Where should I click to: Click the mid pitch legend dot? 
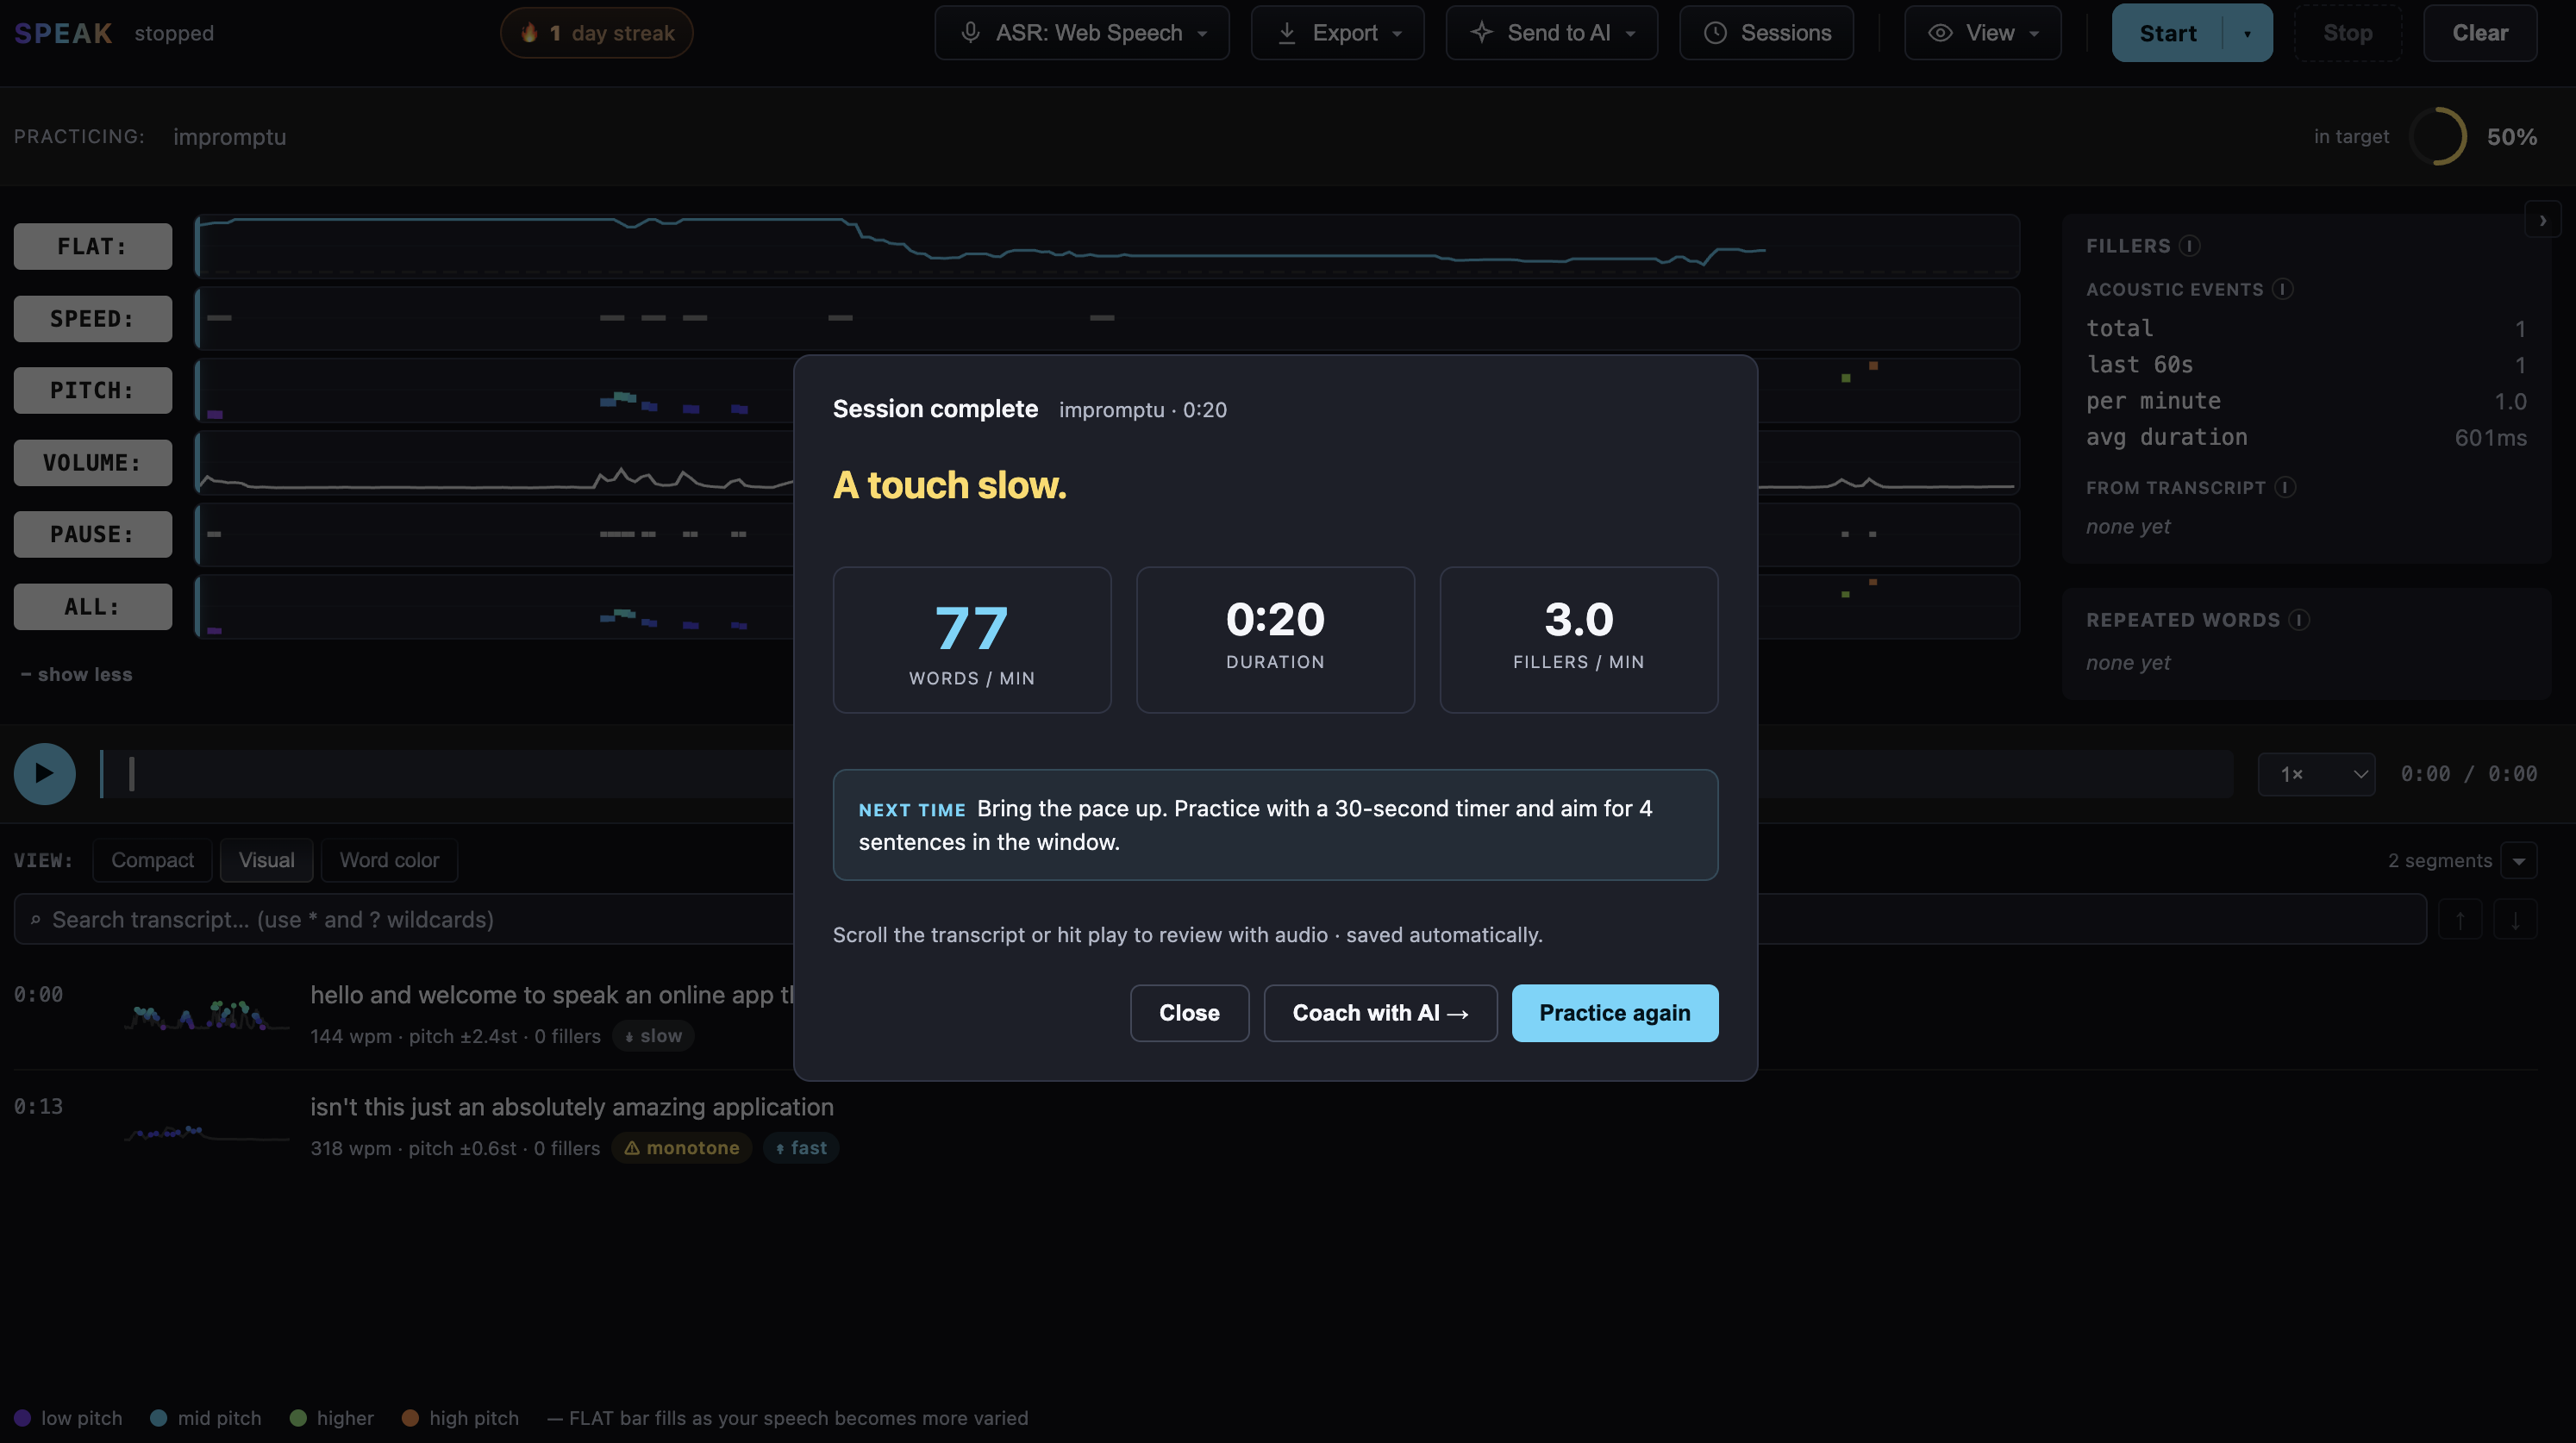click(x=158, y=1418)
